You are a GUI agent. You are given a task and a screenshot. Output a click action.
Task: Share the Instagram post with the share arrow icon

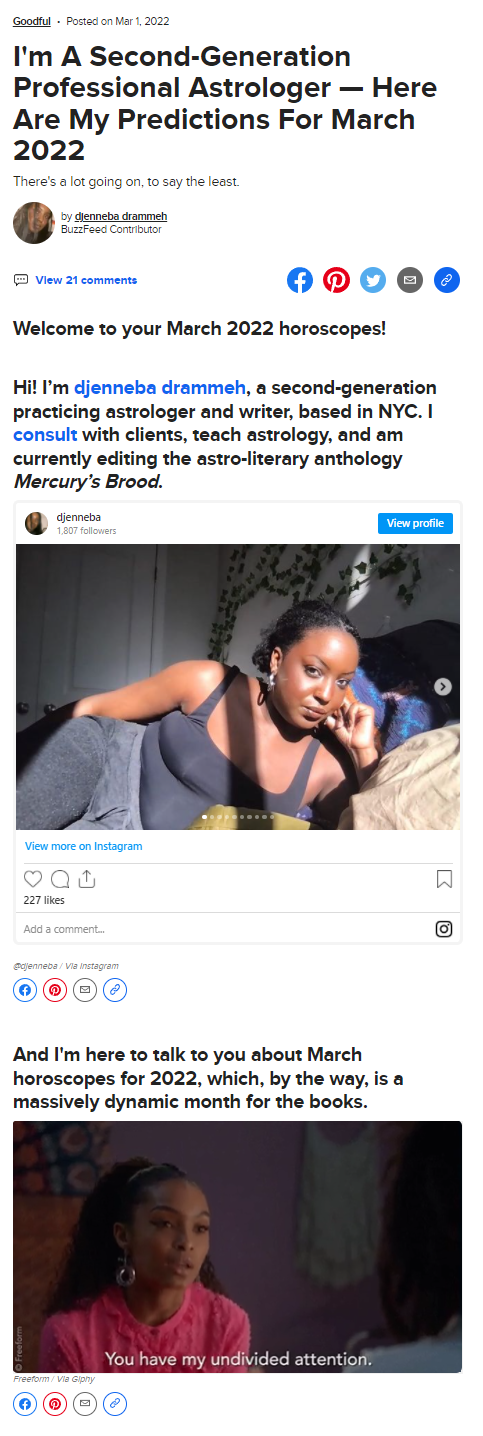click(87, 879)
